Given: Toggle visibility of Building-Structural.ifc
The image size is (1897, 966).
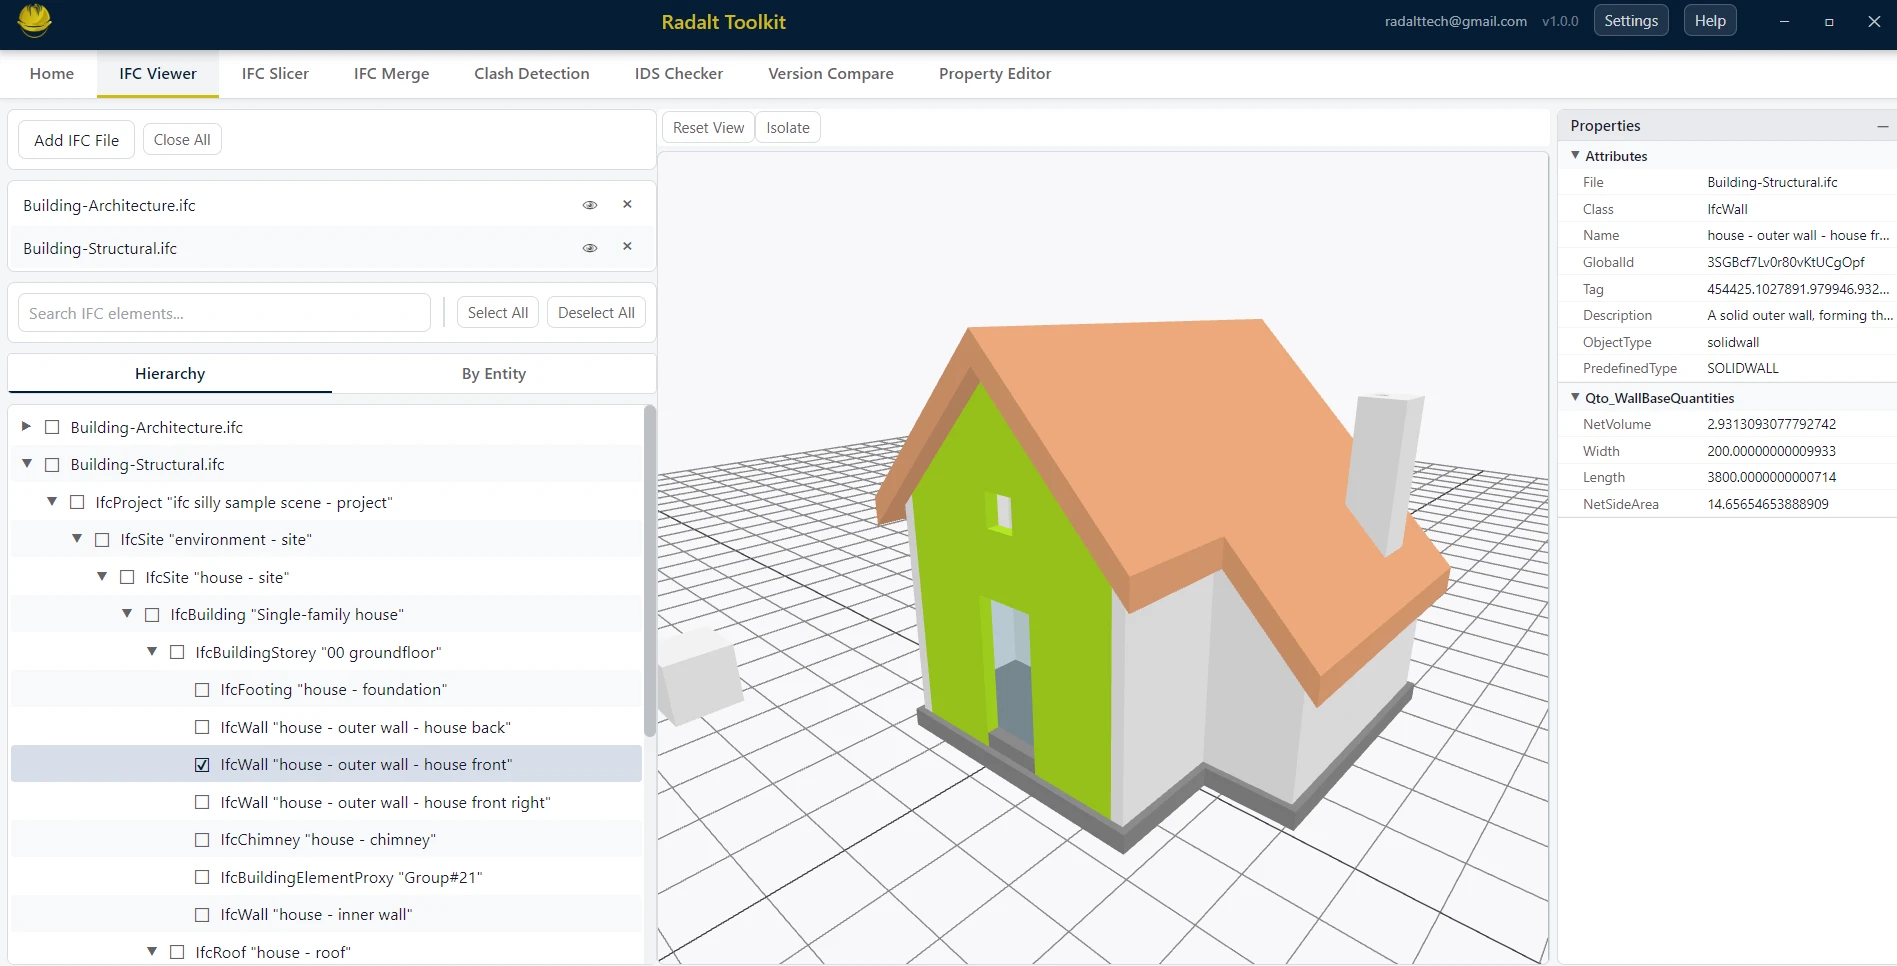Looking at the screenshot, I should pos(589,247).
